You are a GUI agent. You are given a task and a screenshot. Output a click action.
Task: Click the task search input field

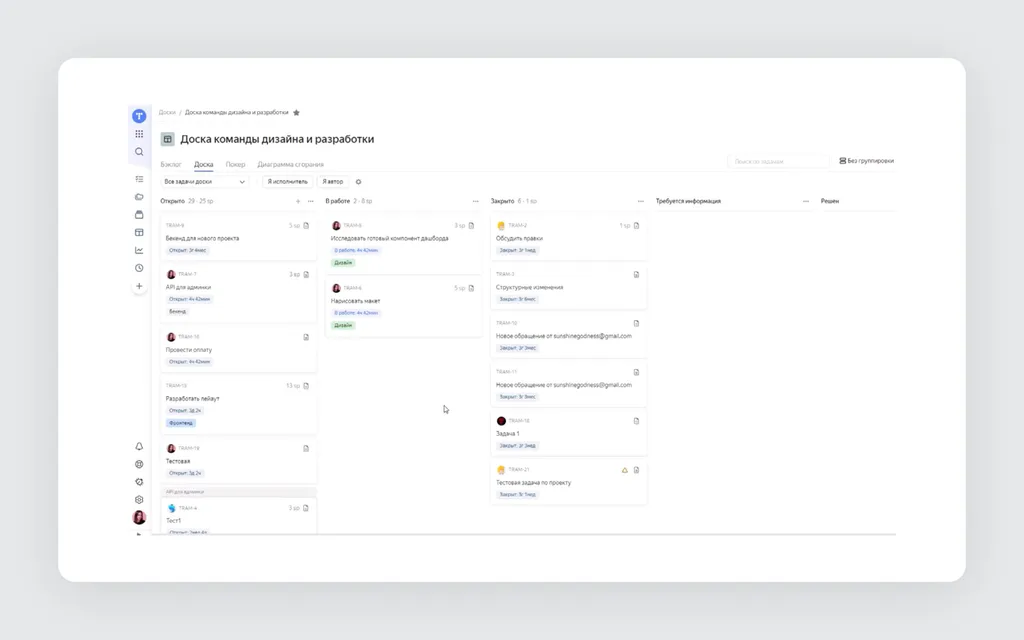(778, 161)
